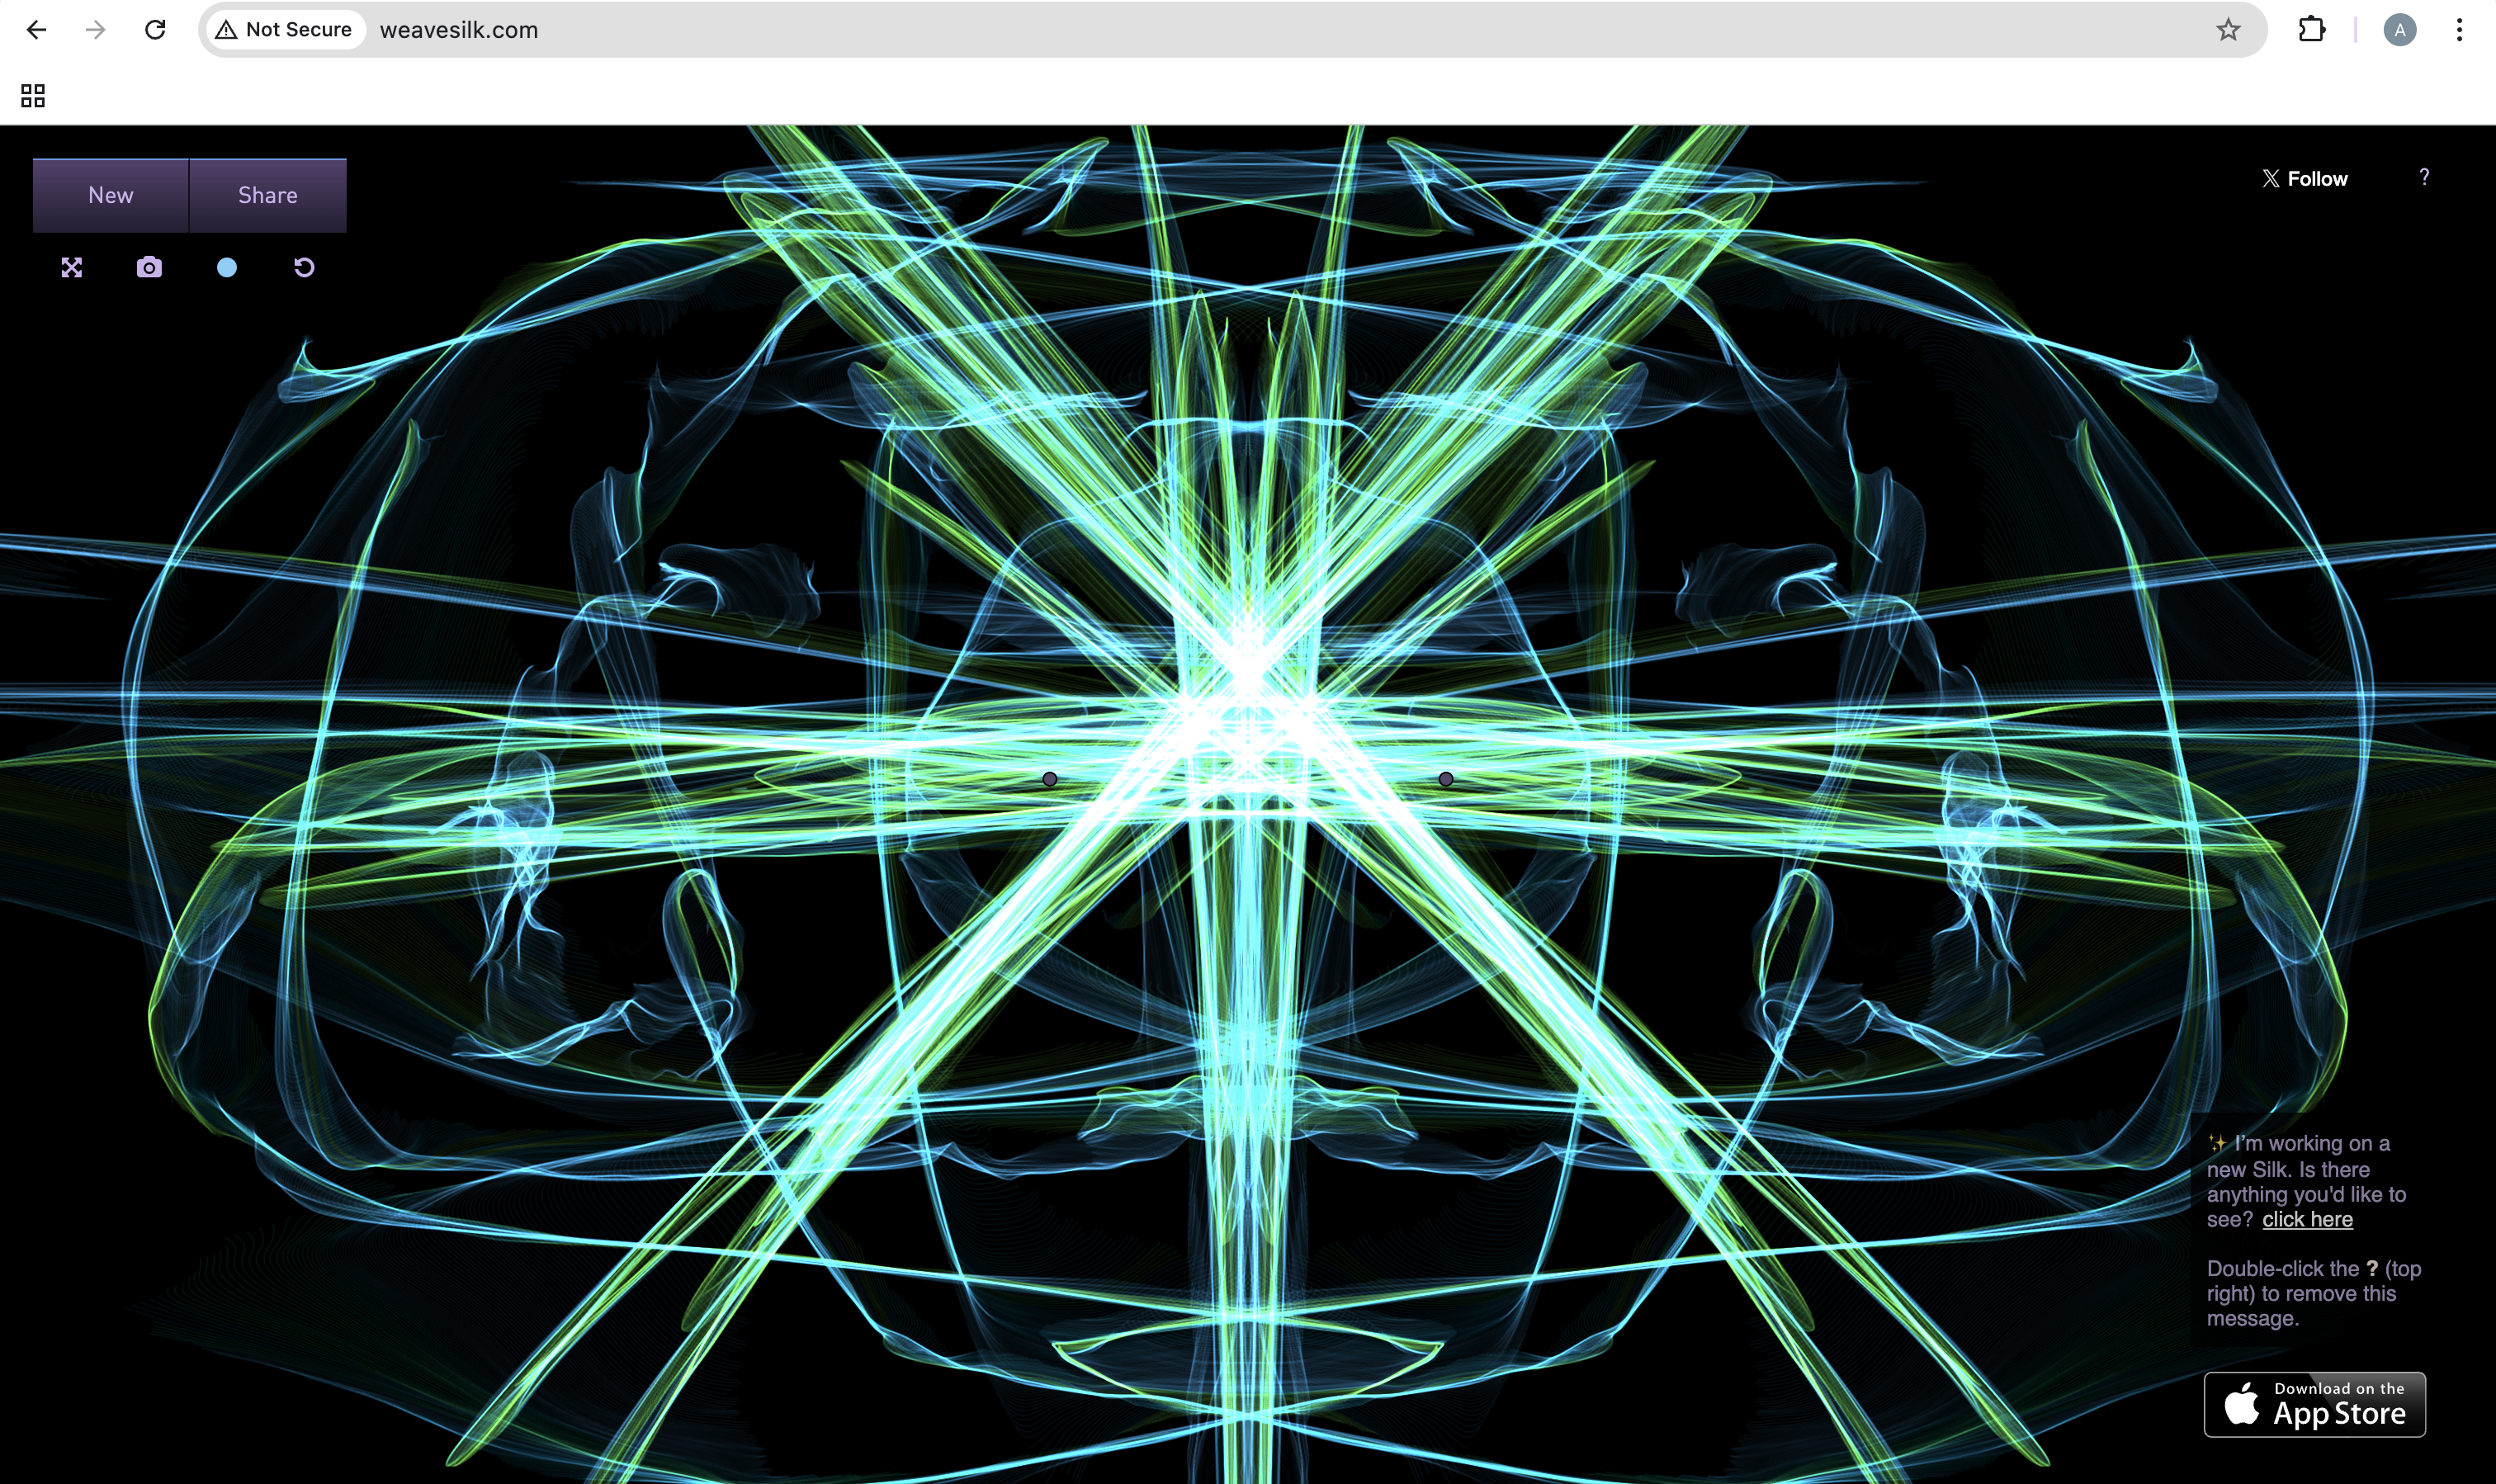The image size is (2496, 1484).
Task: Bookmark this page with the star icon
Action: [2227, 30]
